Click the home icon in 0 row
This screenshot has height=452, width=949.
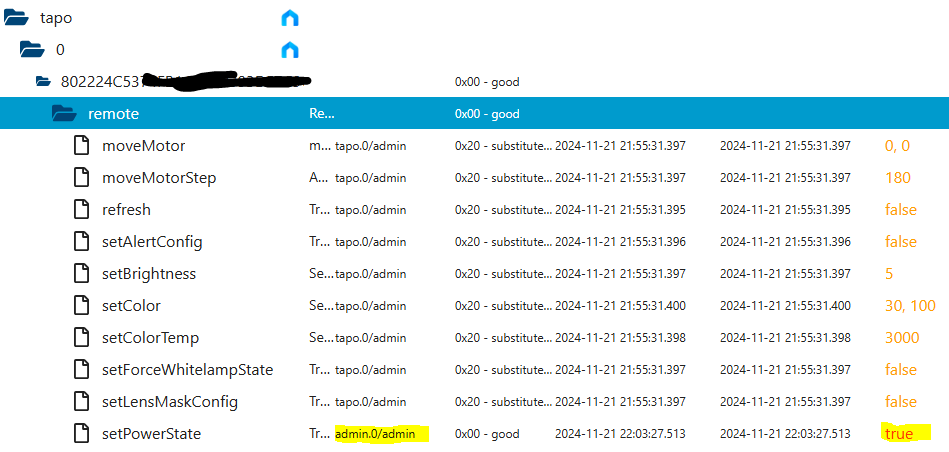coord(290,50)
